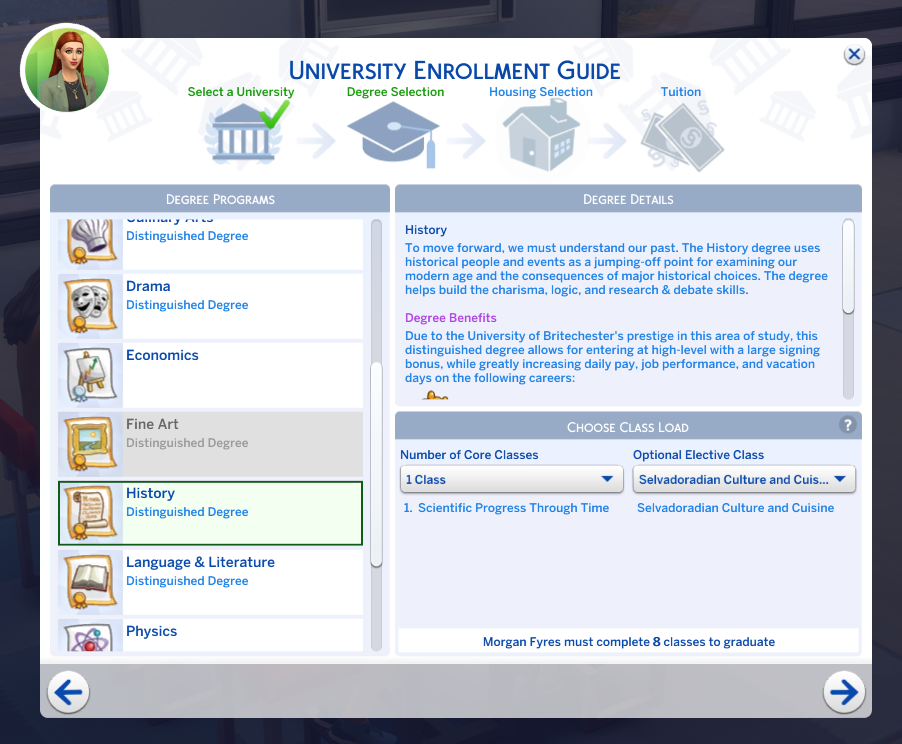
Task: Click the Culinary Arts chef hat icon
Action: pyautogui.click(x=91, y=243)
